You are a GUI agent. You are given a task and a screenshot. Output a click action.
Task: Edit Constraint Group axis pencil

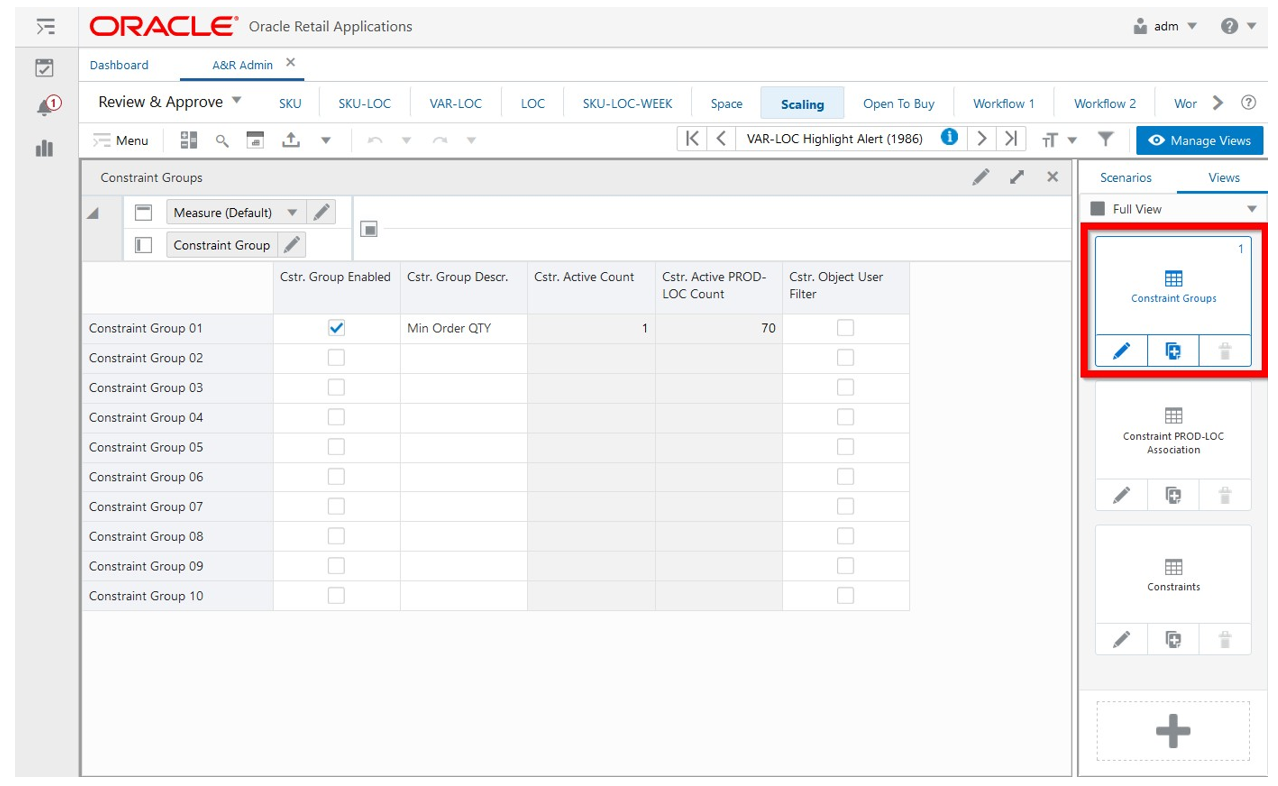291,244
